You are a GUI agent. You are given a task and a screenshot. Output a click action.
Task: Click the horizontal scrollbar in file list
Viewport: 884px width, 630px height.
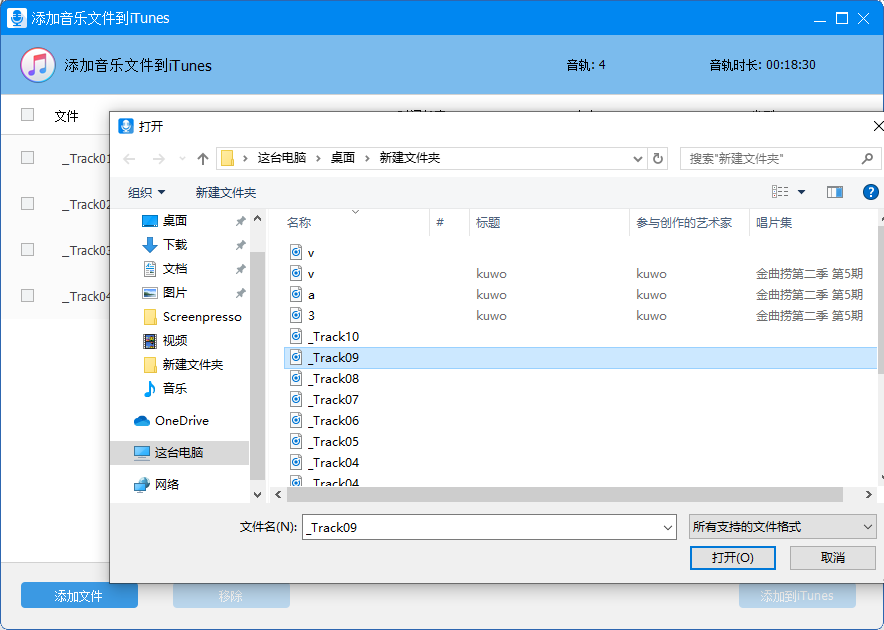[564, 495]
